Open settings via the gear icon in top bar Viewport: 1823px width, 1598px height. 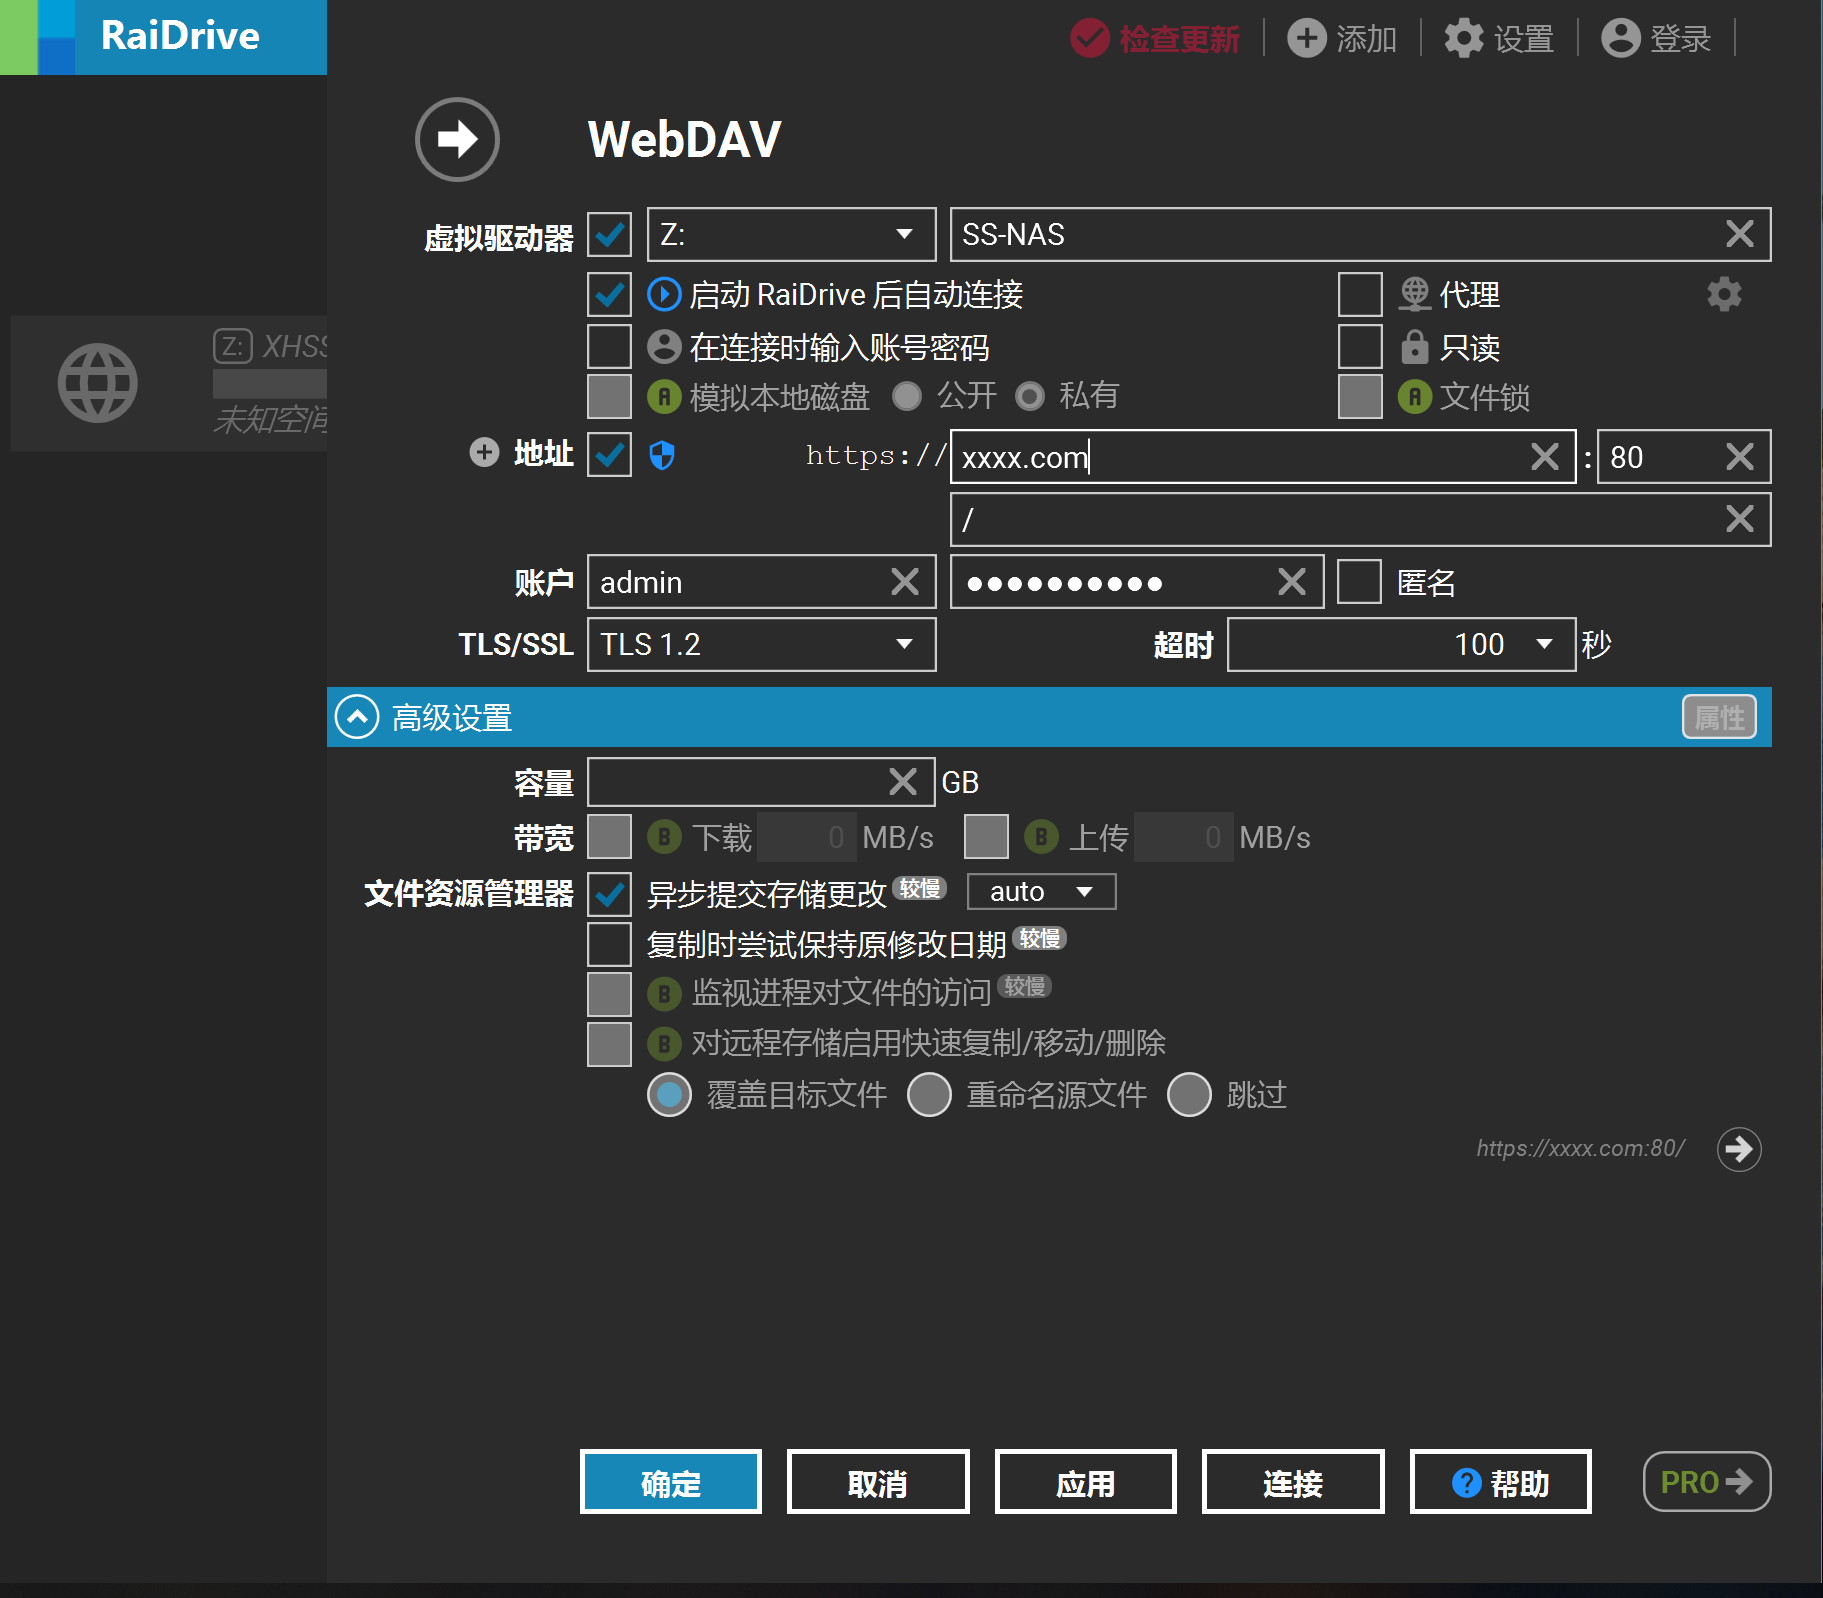tap(1464, 39)
